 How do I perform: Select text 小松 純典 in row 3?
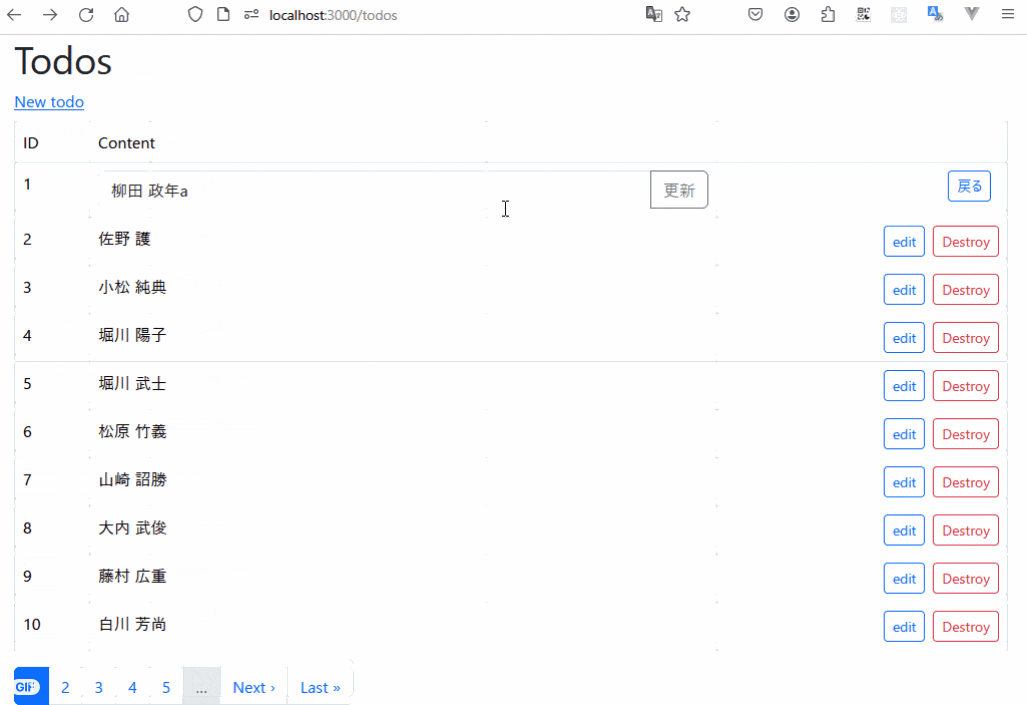click(132, 287)
